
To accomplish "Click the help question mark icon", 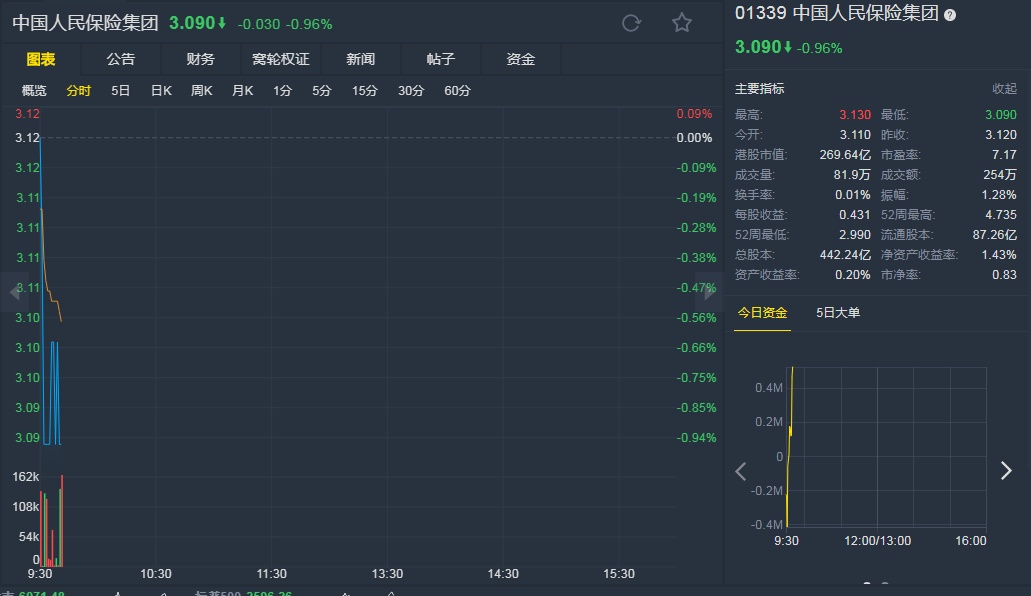I will click(950, 15).
